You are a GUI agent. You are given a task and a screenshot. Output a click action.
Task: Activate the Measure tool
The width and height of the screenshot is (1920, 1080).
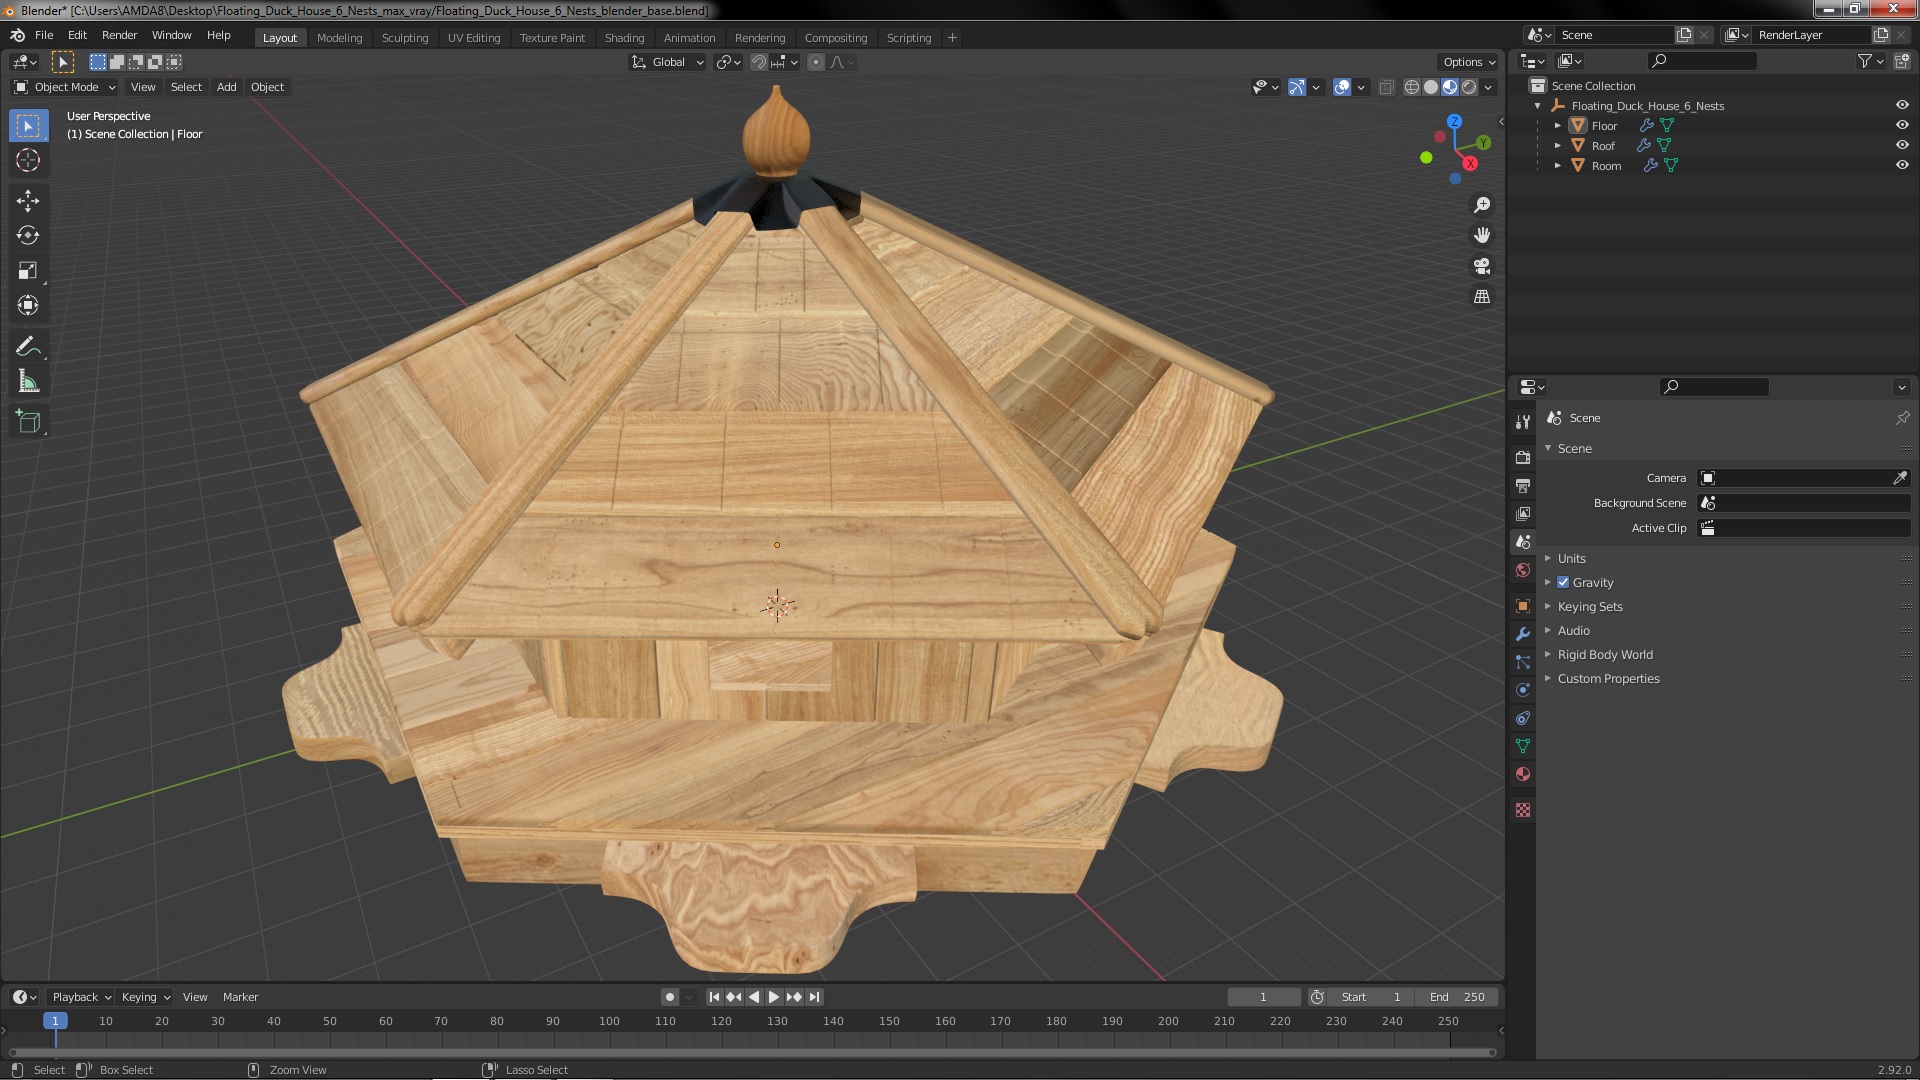pos(28,382)
